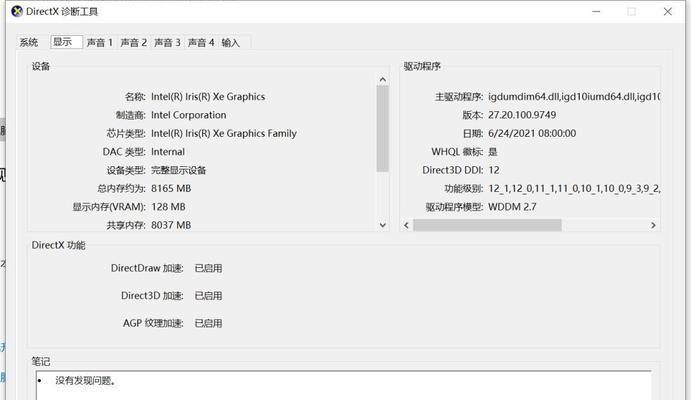Click Direct3D 加速 status 已启用
This screenshot has width=691, height=400.
click(x=208, y=296)
